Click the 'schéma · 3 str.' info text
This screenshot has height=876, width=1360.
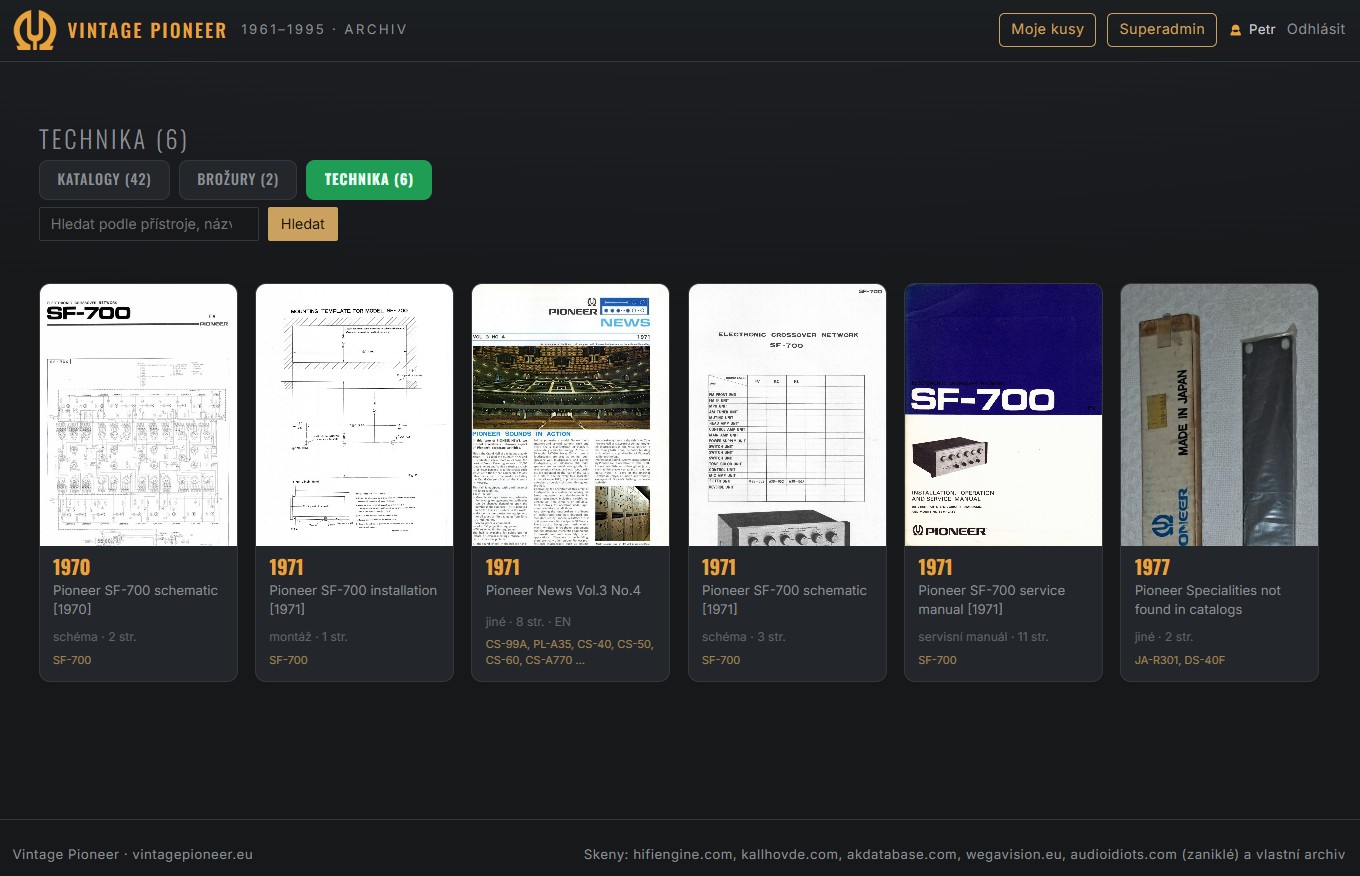743,637
